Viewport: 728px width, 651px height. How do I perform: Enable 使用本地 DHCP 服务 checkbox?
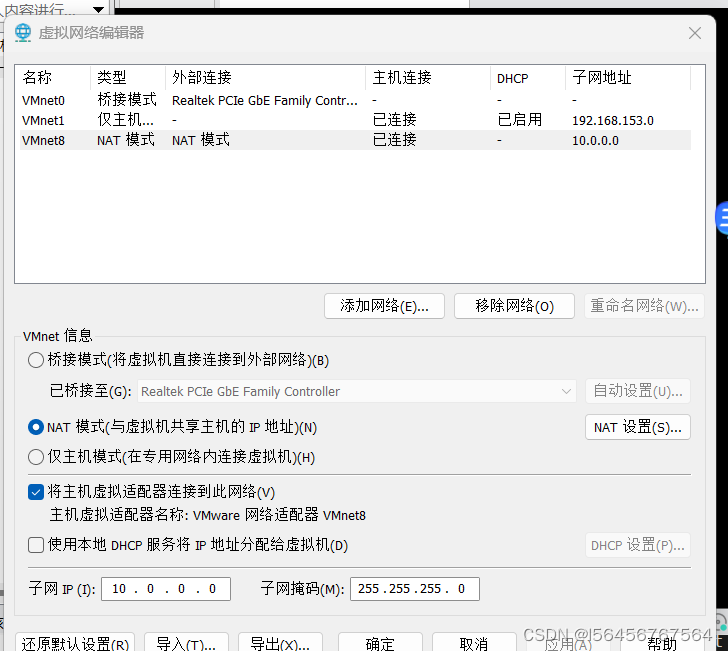(36, 545)
